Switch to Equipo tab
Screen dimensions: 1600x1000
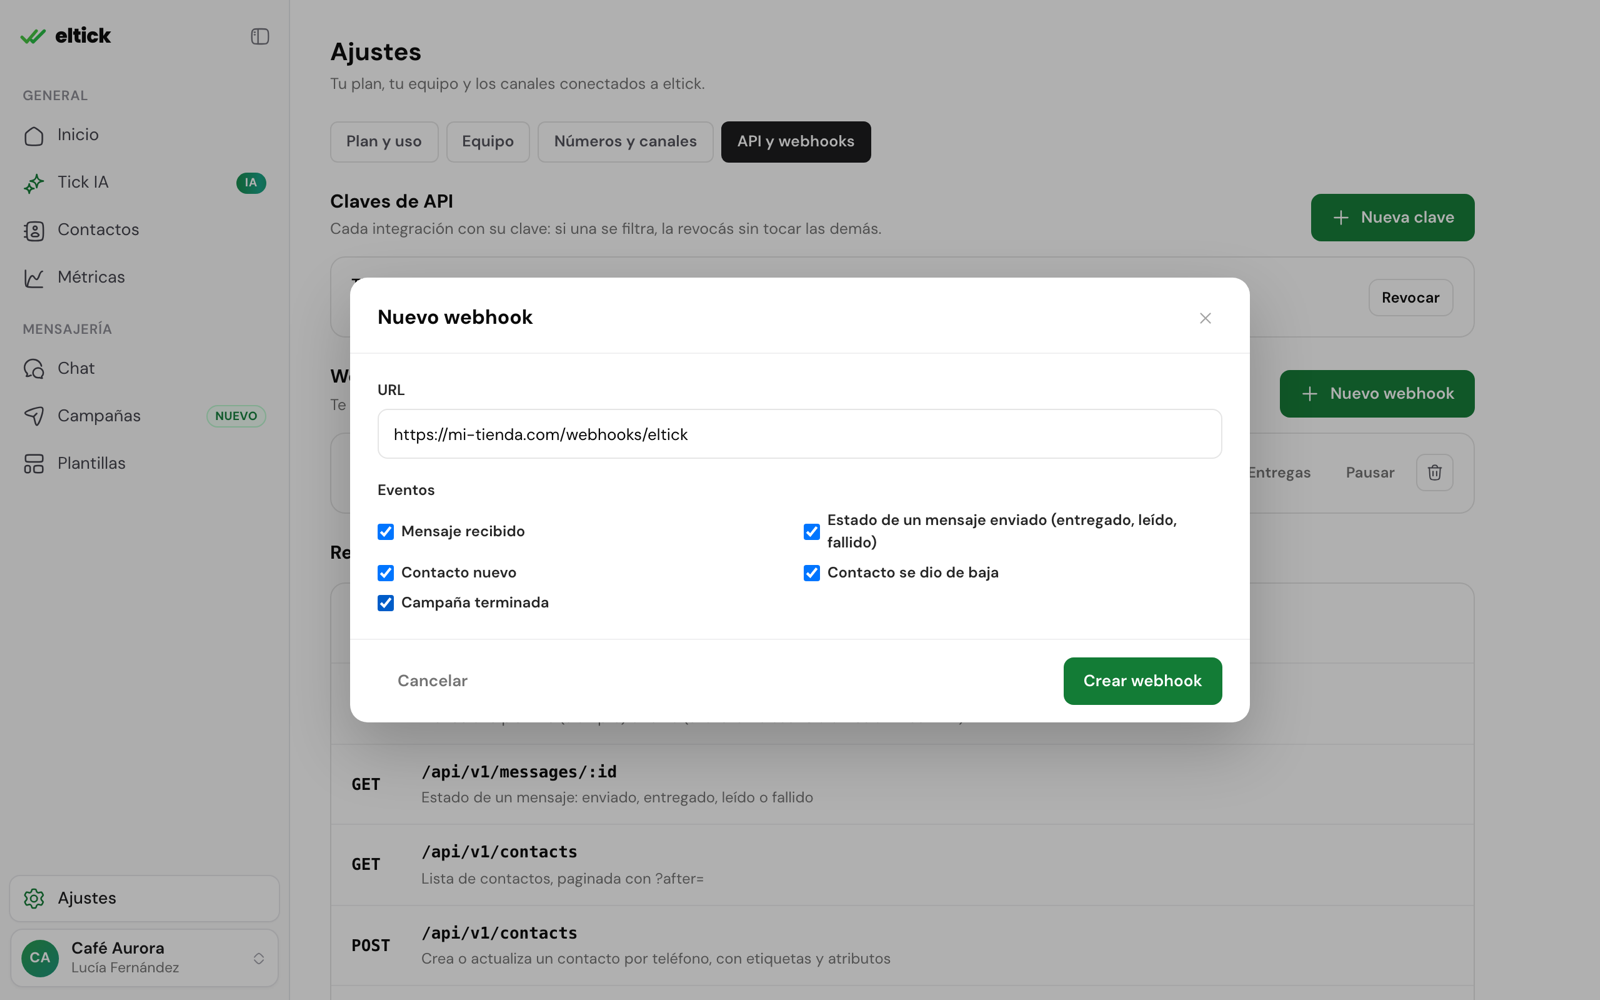488,142
